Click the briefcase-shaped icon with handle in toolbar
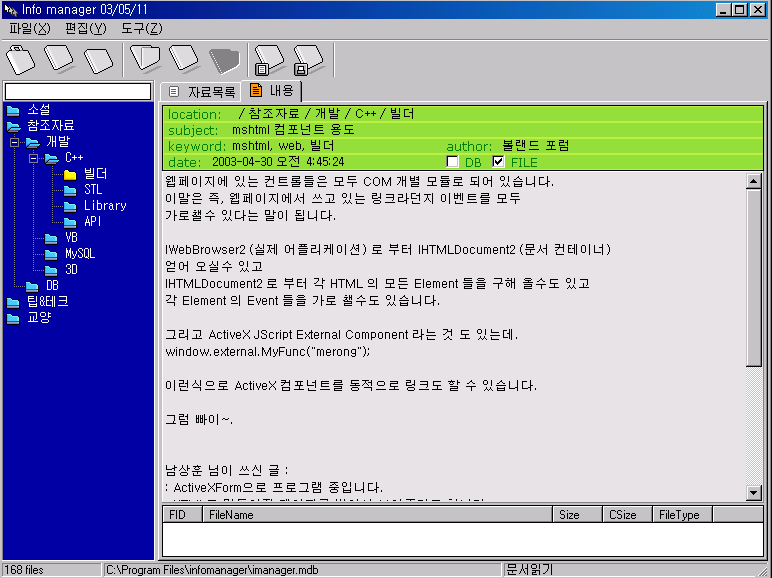772x578 pixels. (x=21, y=60)
